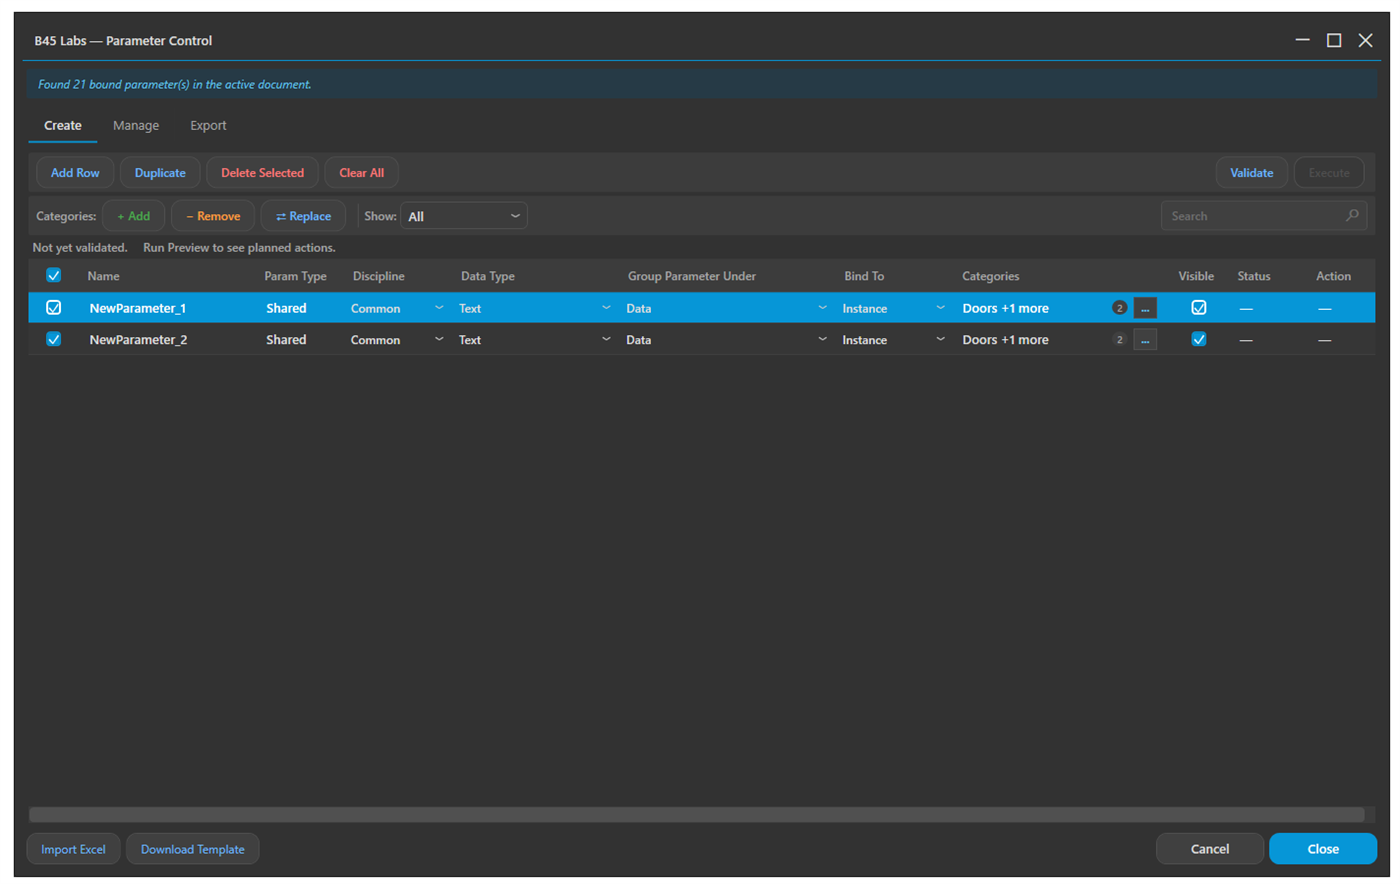The image size is (1400, 884).
Task: Click the Clear All button
Action: [x=361, y=172]
